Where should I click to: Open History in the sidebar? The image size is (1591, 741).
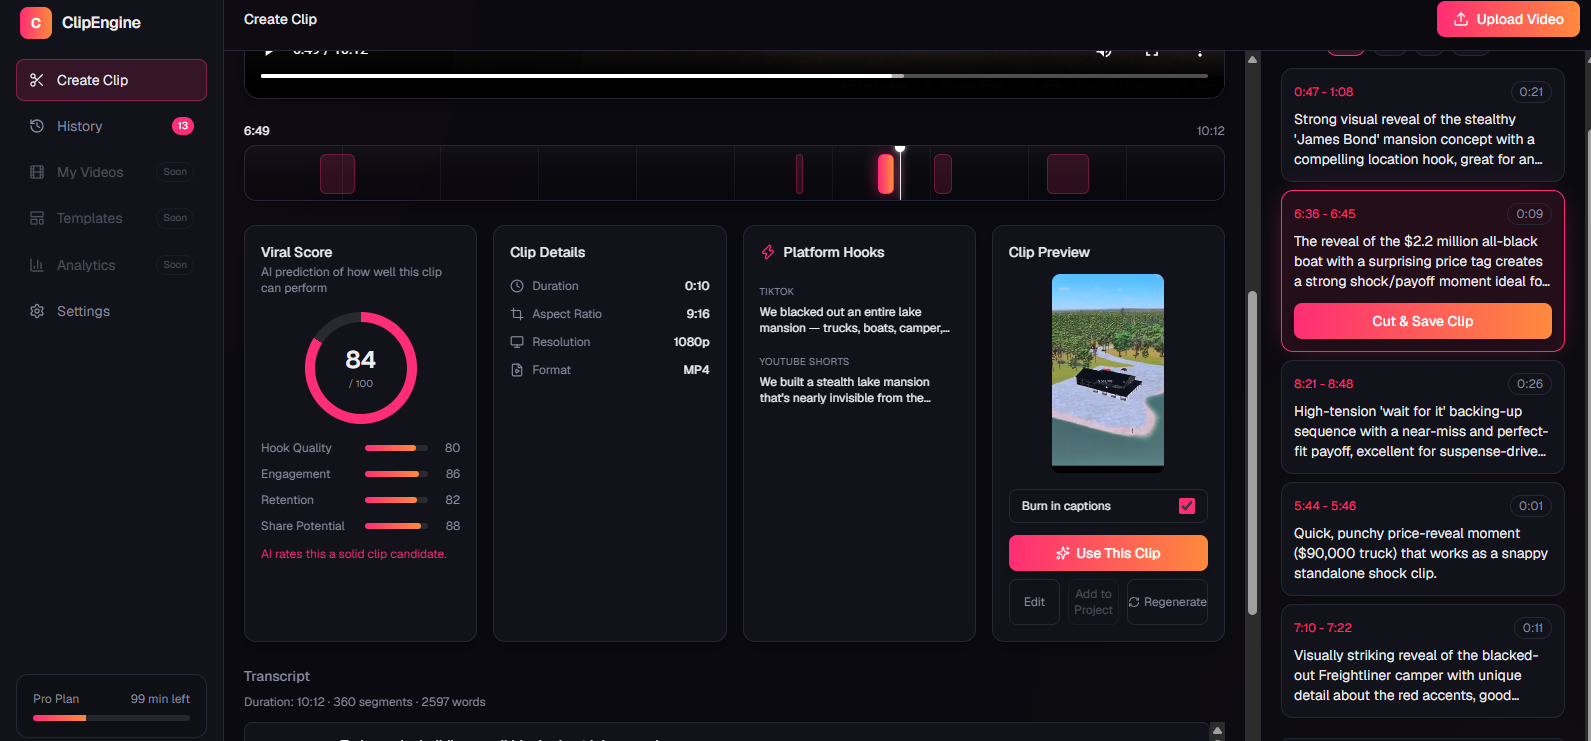point(111,126)
